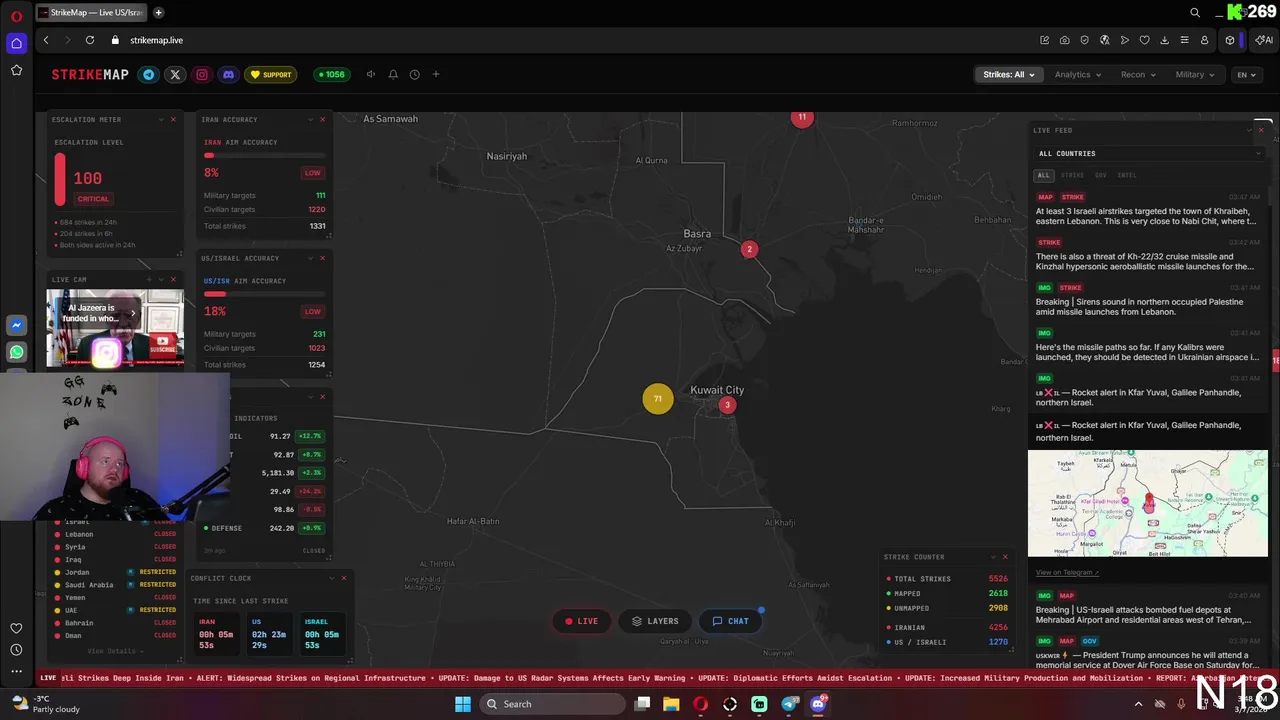Screen dimensions: 1280x720
Task: Click the red 2 marker near Basra
Action: [749, 249]
